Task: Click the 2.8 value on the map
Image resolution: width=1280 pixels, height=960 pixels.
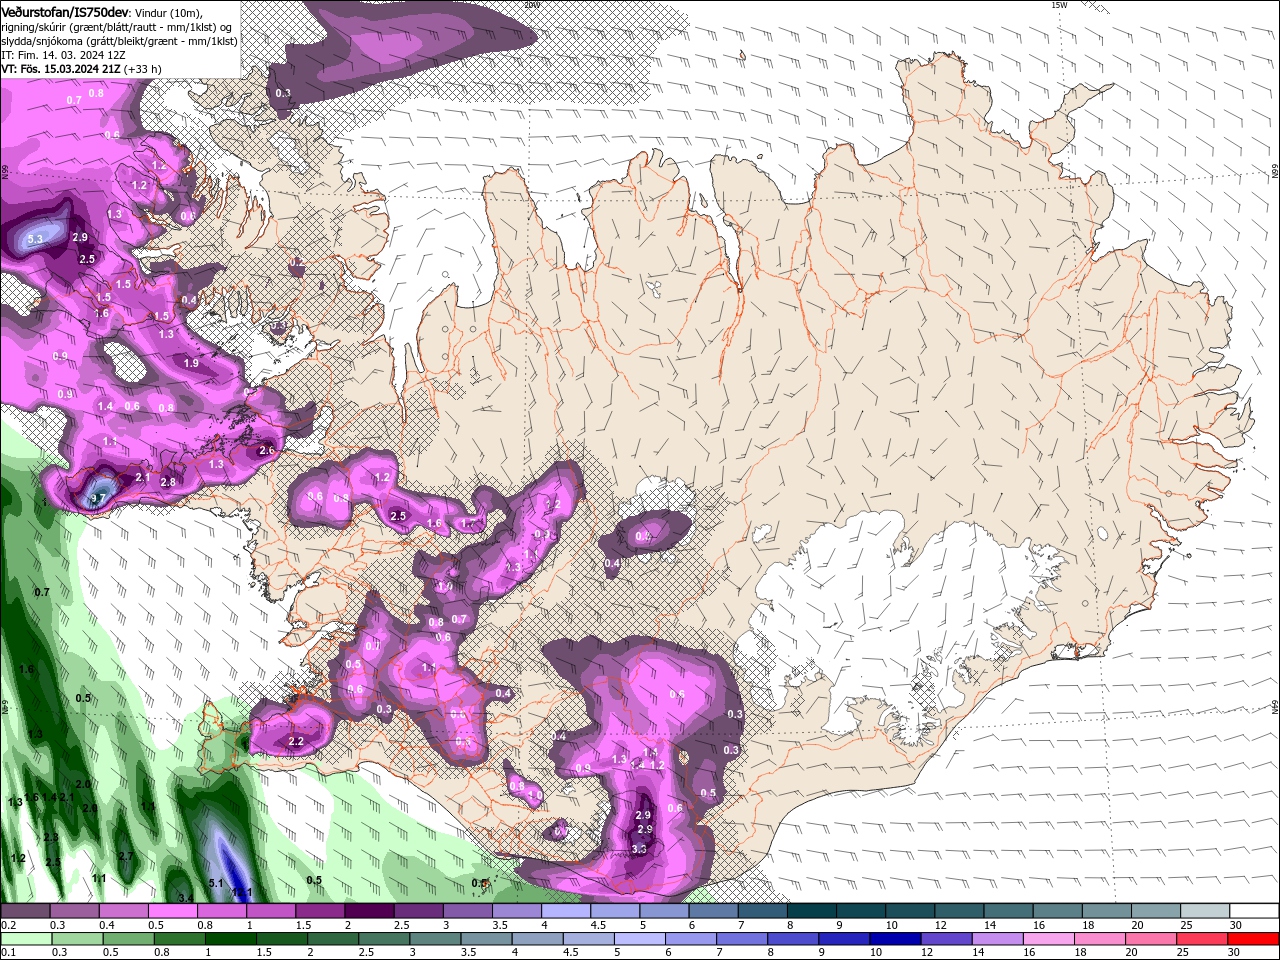Action: click(168, 483)
